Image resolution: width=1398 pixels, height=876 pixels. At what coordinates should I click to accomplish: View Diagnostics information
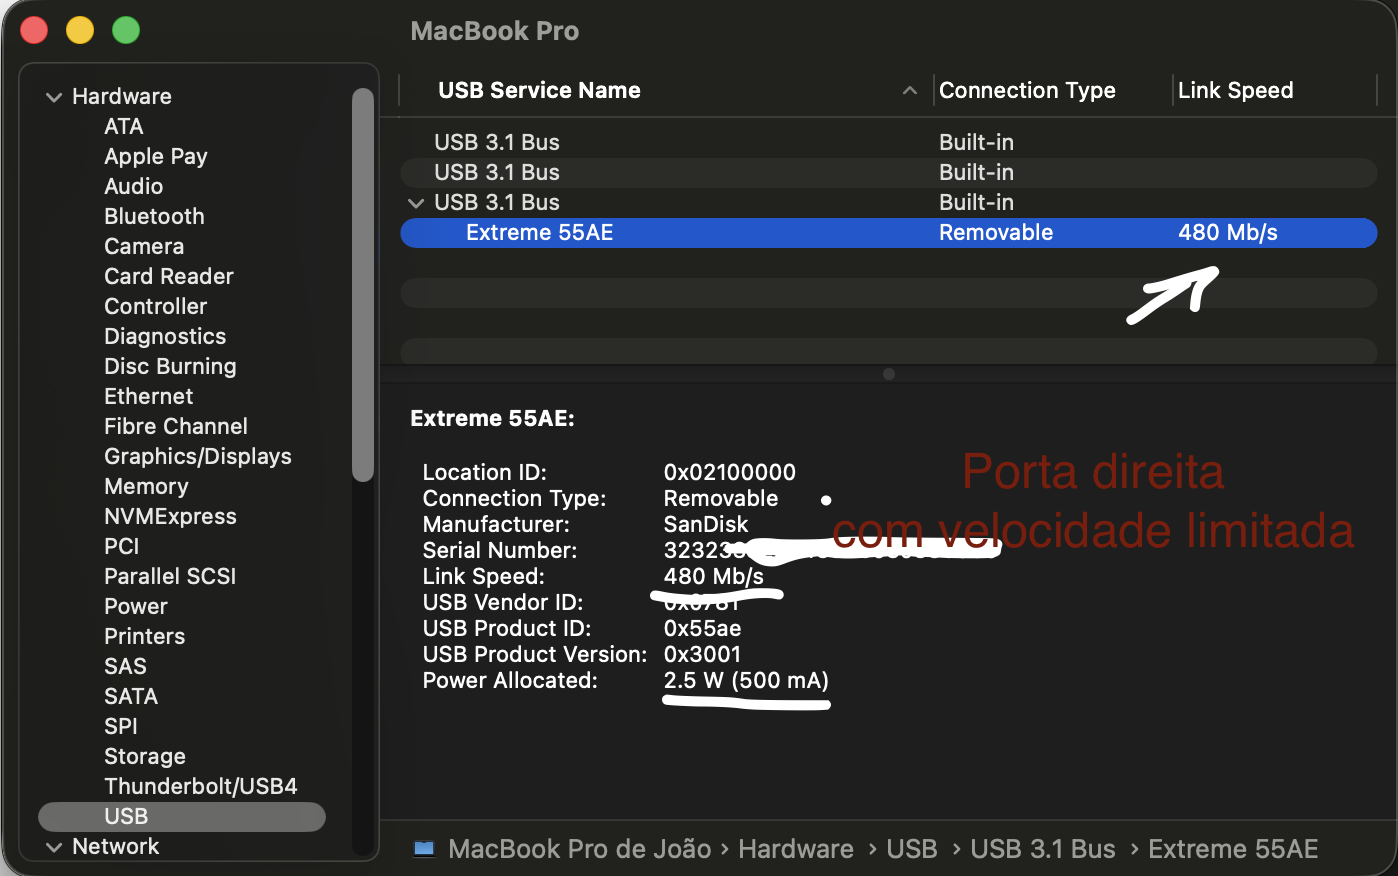pyautogui.click(x=165, y=337)
